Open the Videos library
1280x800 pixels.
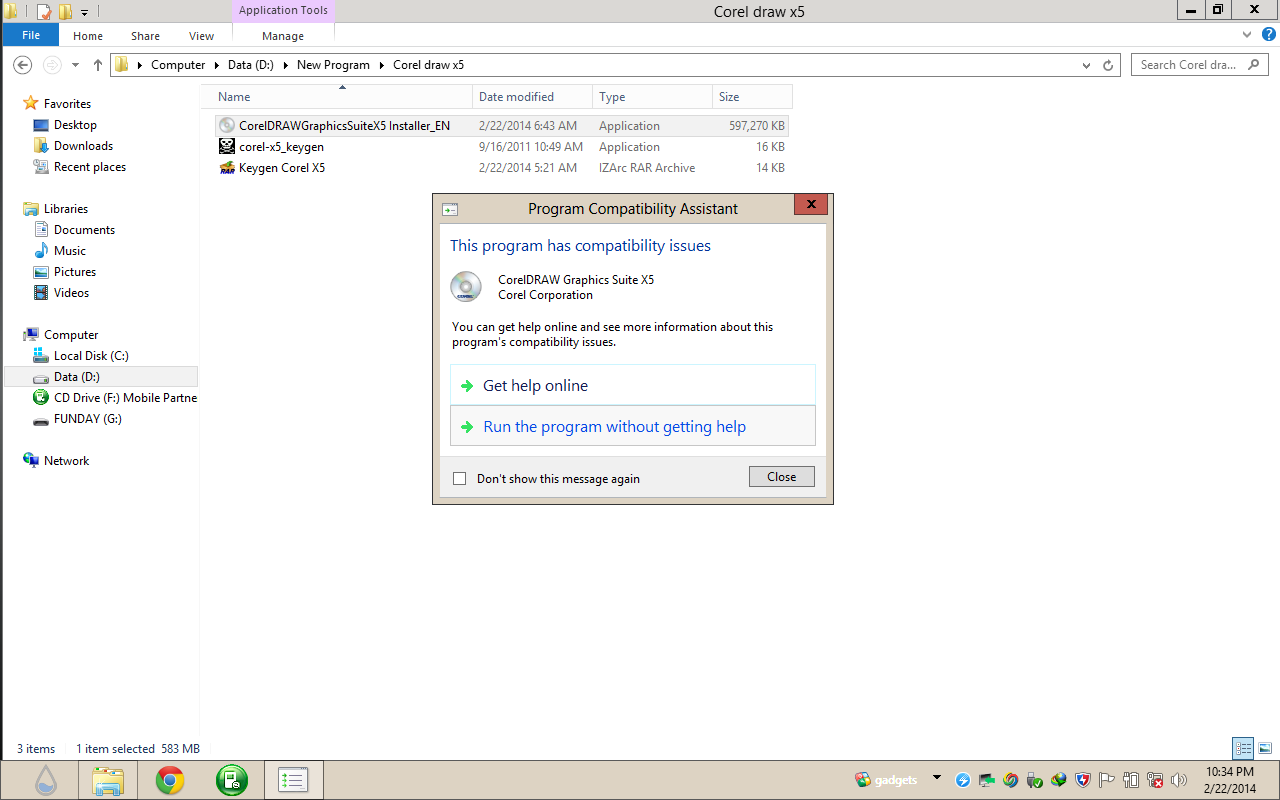tap(71, 293)
